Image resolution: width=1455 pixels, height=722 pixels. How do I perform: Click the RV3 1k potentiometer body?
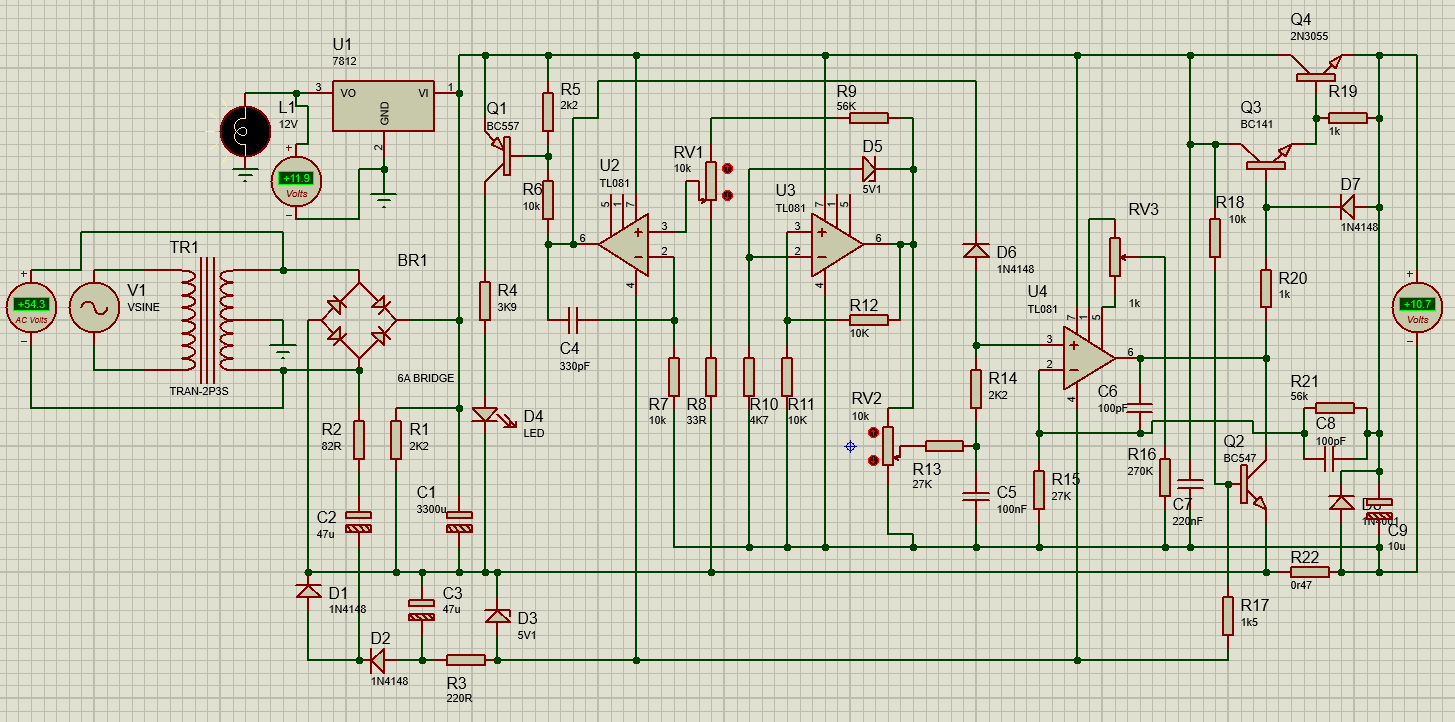tap(1114, 256)
